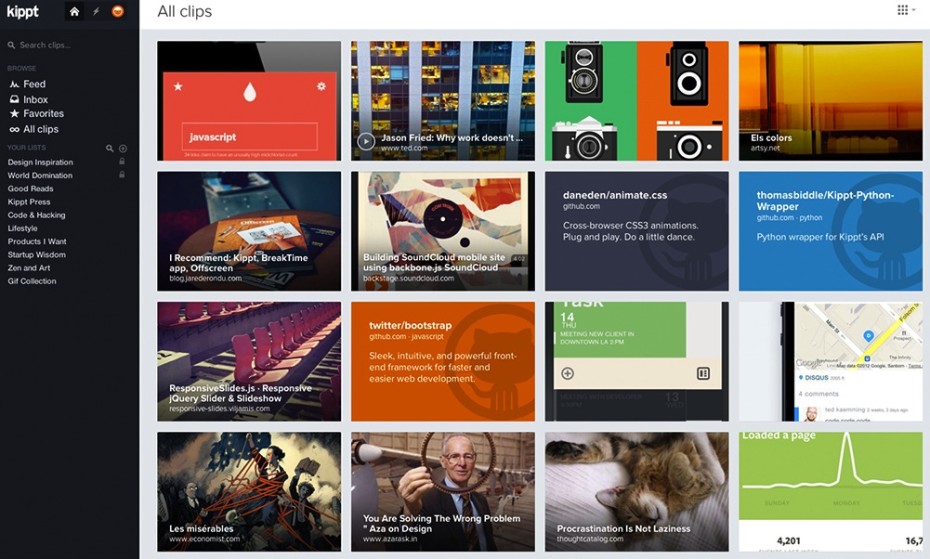Click the artsy.net source text

pos(765,148)
